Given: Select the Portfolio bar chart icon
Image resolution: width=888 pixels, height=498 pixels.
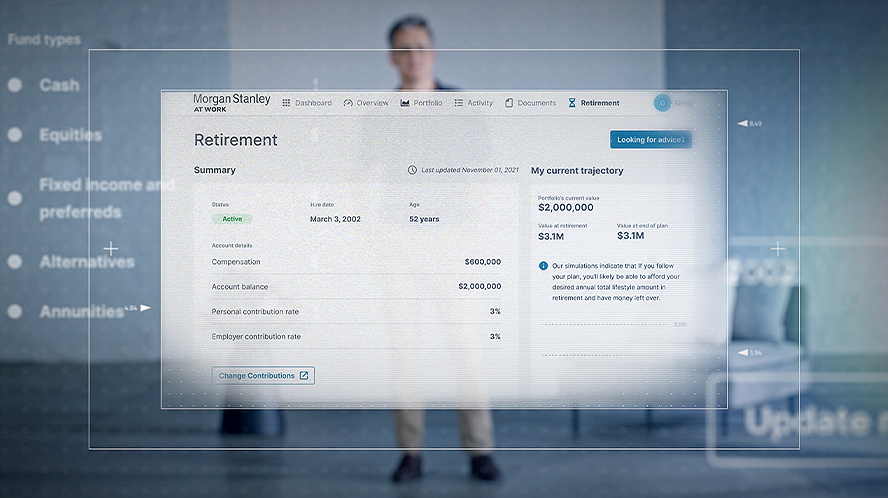Looking at the screenshot, I should (405, 103).
